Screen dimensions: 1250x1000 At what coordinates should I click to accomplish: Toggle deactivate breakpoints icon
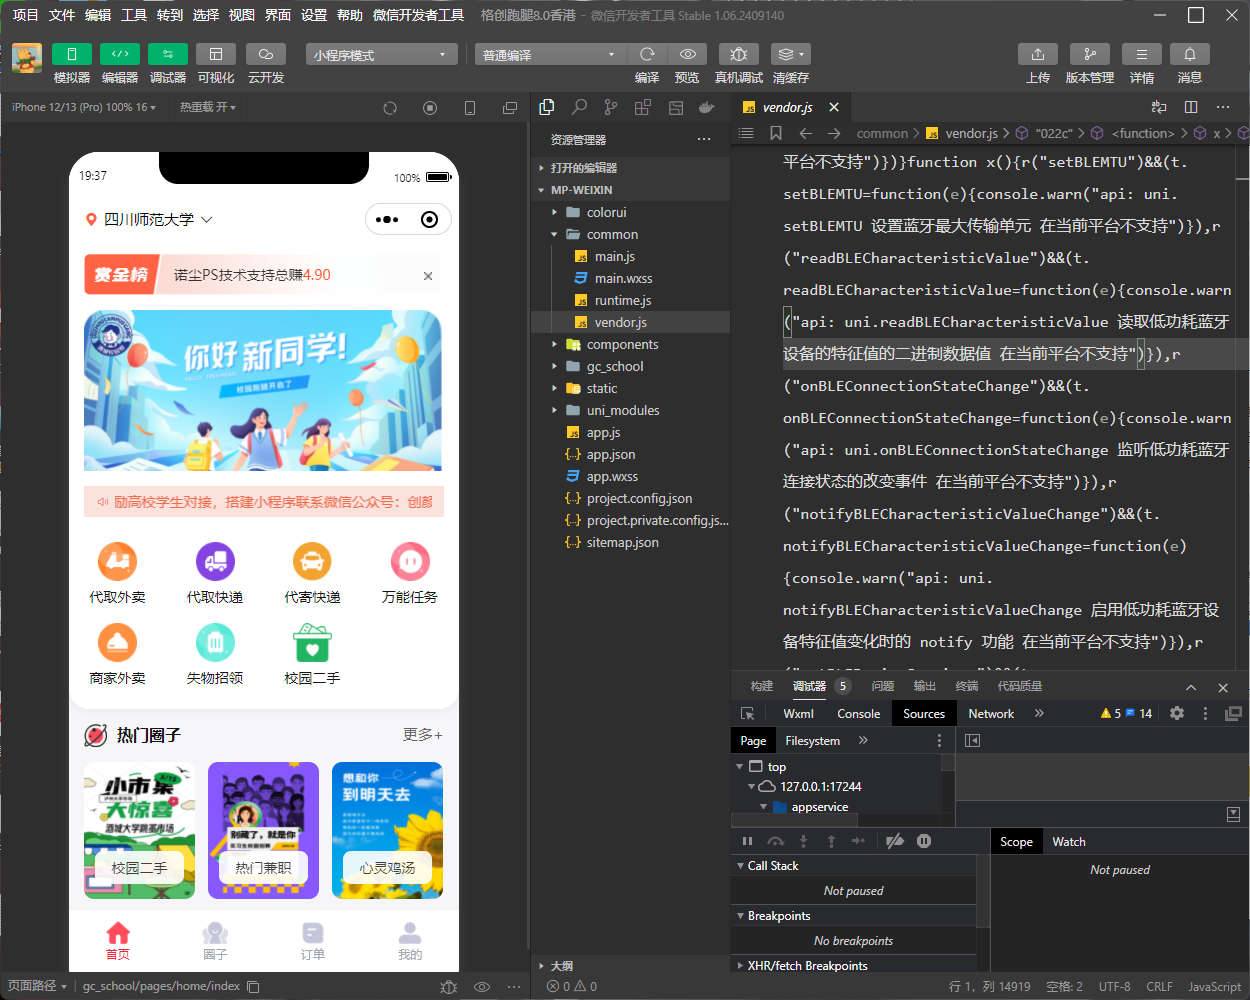(x=895, y=841)
